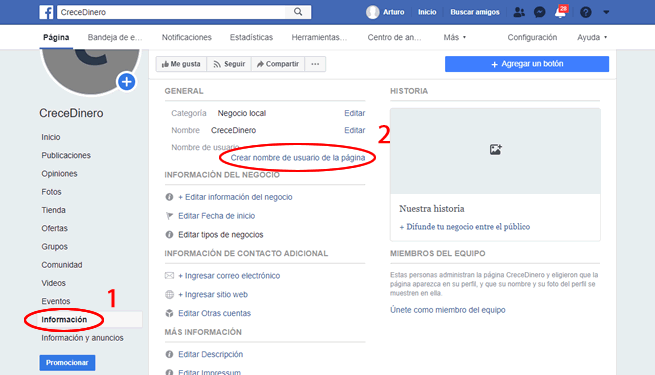The height and width of the screenshot is (375, 655).
Task: Click Editar Otras cuentas
Action: pyautogui.click(x=214, y=313)
